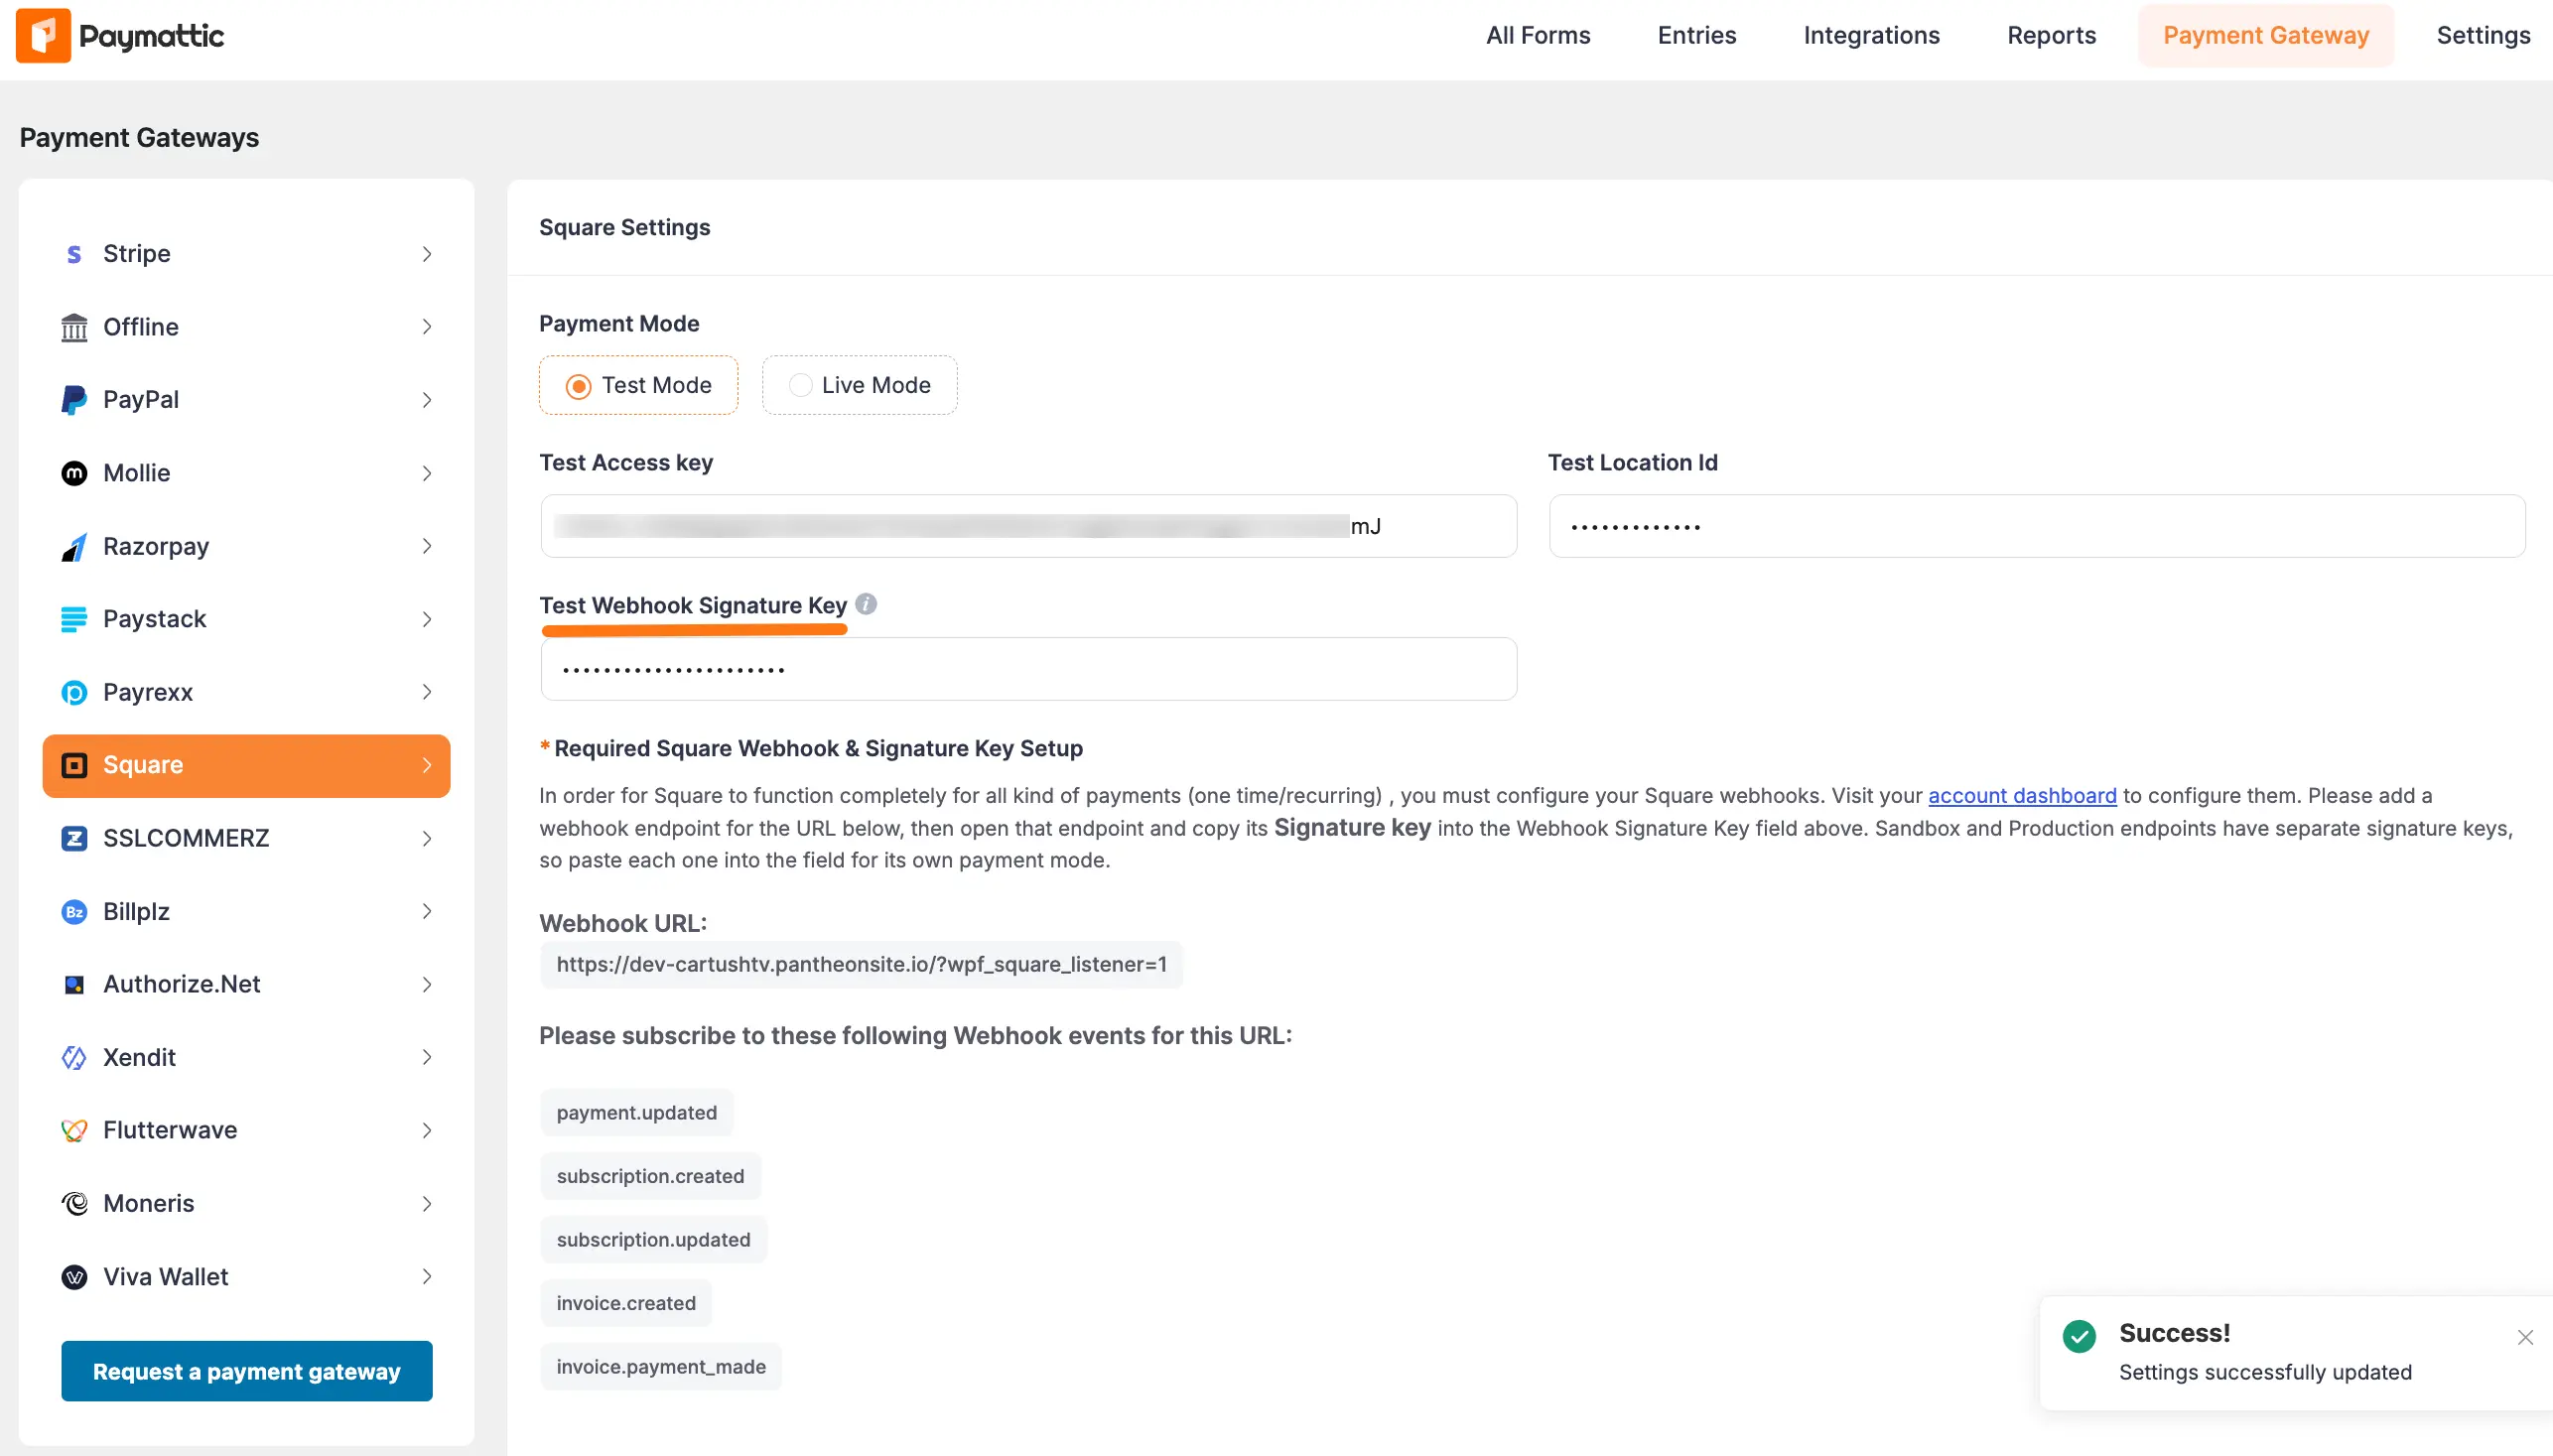
Task: Open the Integrations tab
Action: coord(1871,35)
